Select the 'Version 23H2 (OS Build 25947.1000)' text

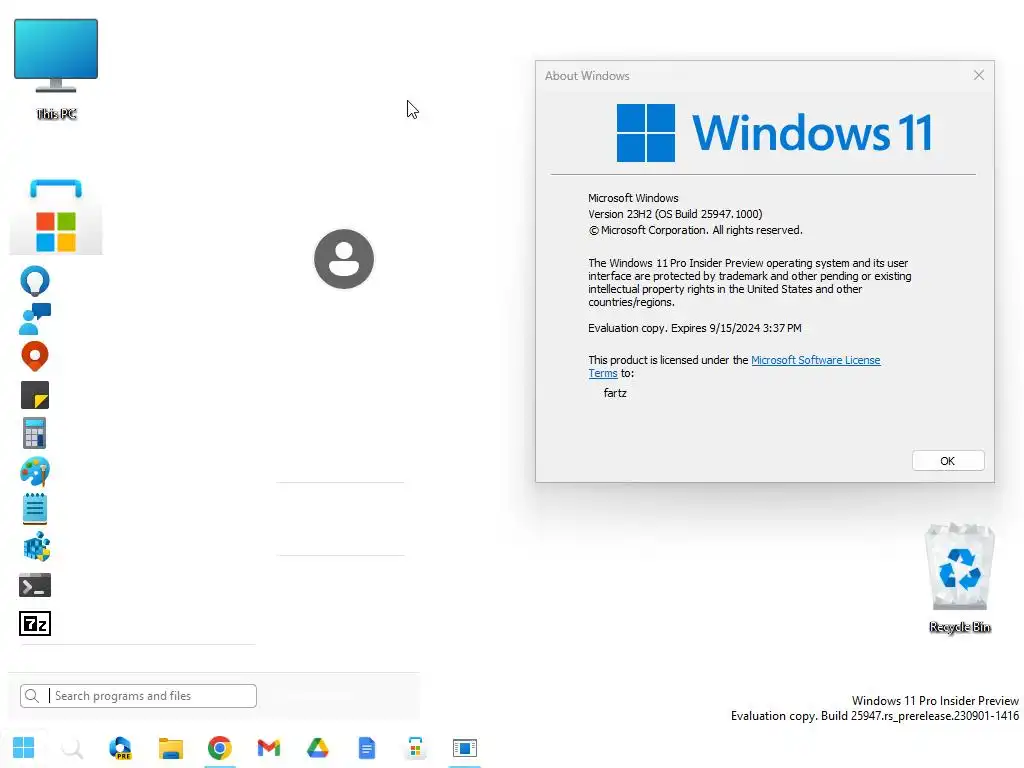click(675, 214)
